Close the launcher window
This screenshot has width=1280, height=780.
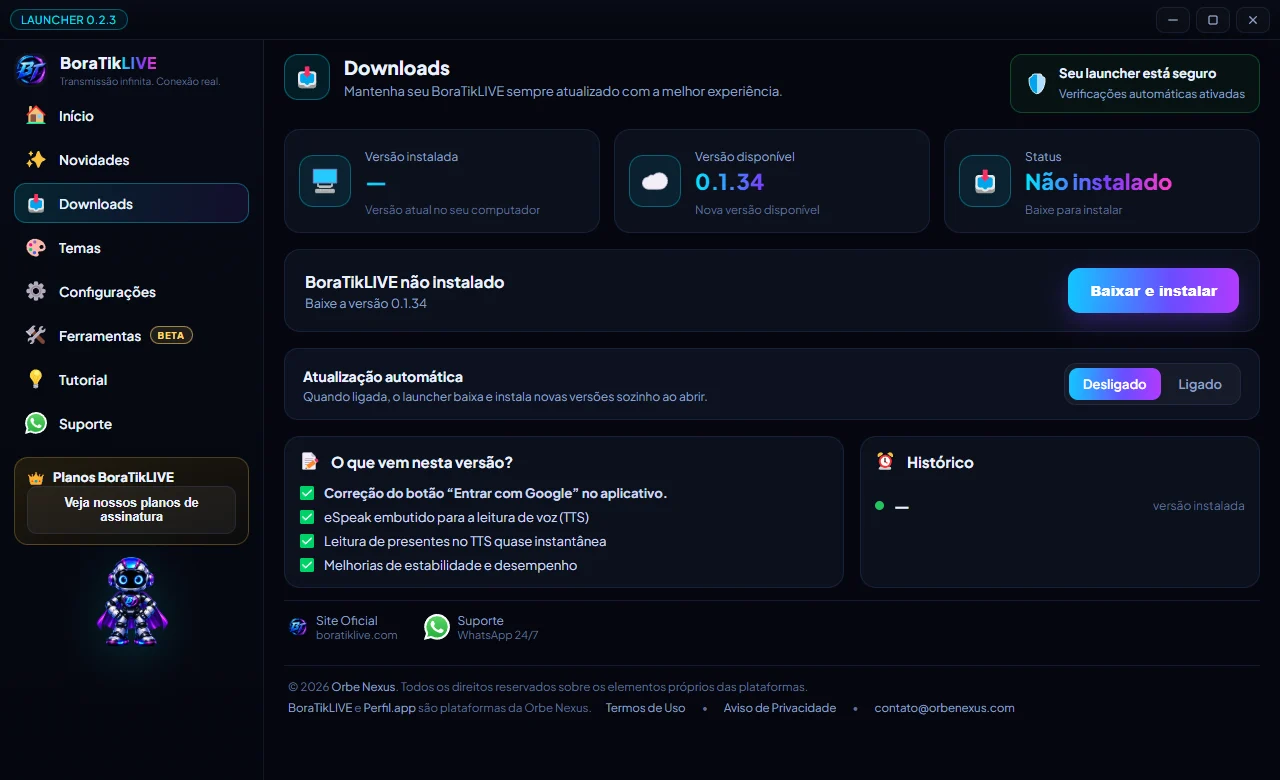(1253, 19)
